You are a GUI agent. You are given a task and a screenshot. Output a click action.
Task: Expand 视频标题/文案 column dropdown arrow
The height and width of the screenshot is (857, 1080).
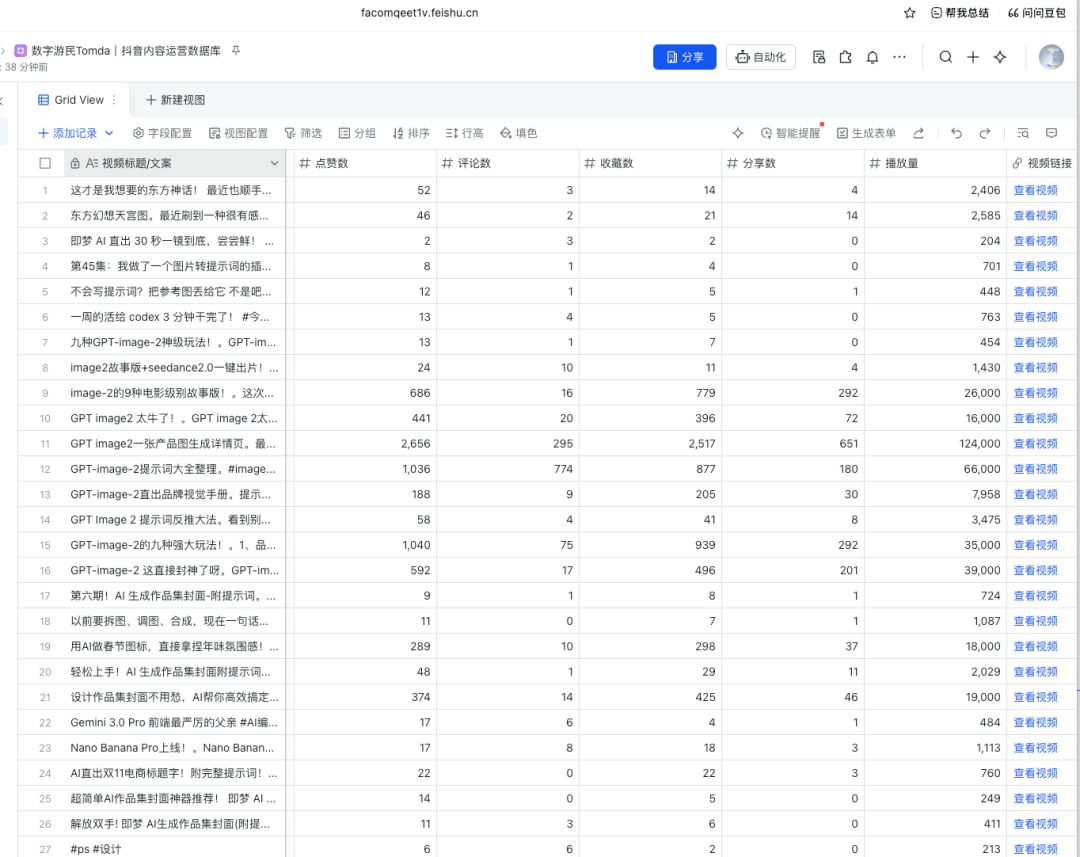(274, 163)
